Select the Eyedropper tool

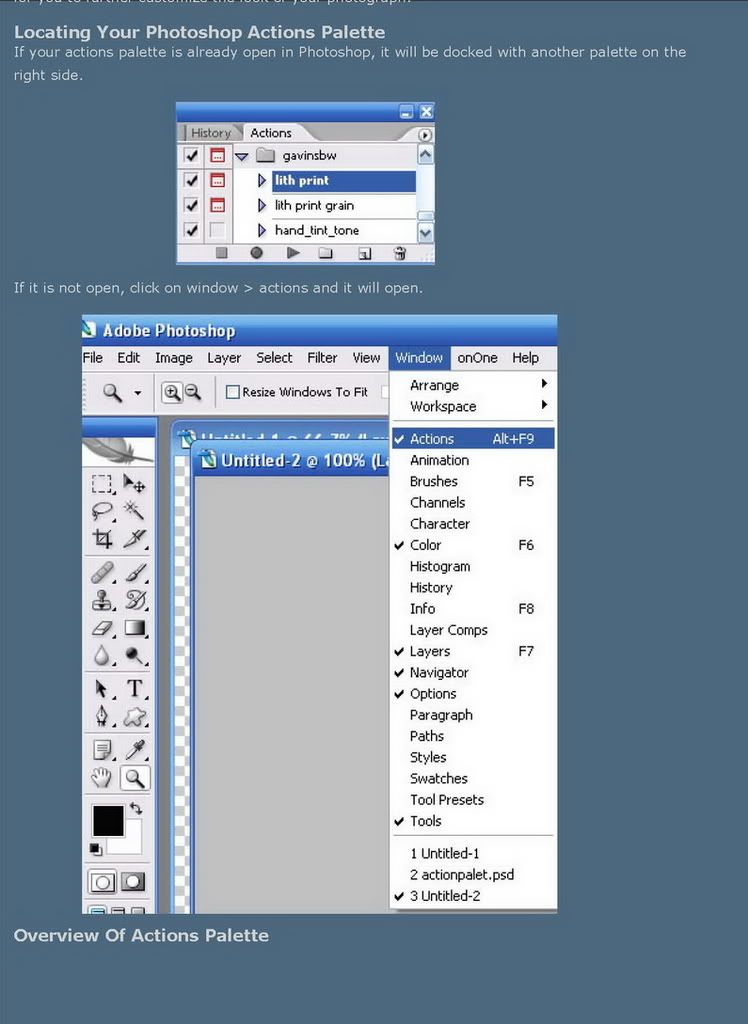click(x=134, y=749)
